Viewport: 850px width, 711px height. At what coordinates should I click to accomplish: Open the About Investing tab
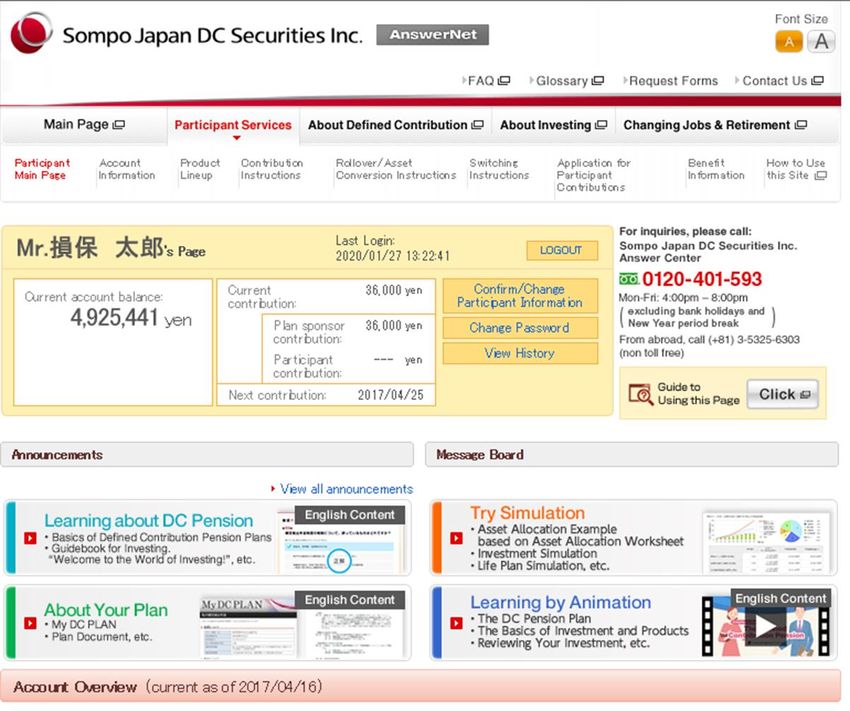point(553,125)
